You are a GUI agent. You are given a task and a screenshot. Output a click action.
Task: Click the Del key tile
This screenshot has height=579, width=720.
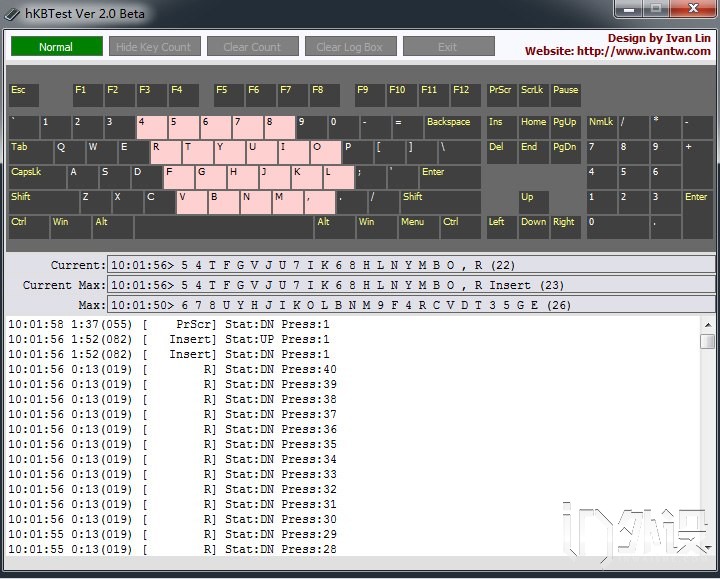tap(502, 152)
